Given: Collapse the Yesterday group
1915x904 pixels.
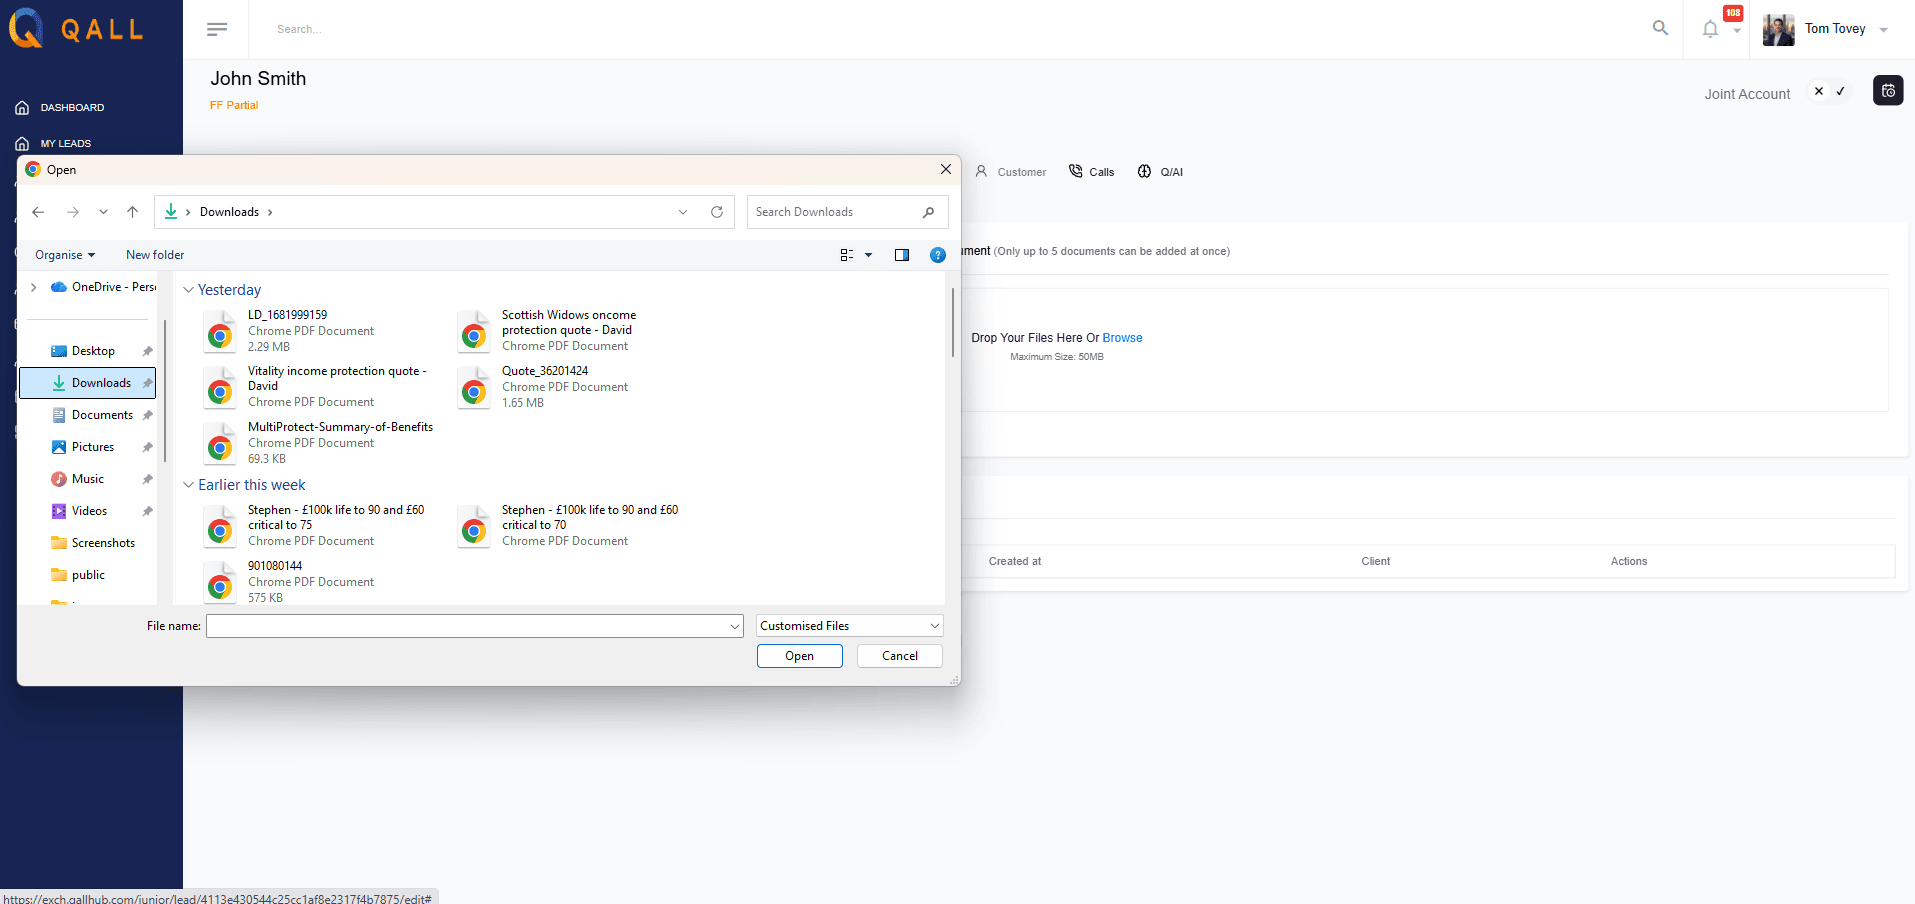Looking at the screenshot, I should coord(188,290).
